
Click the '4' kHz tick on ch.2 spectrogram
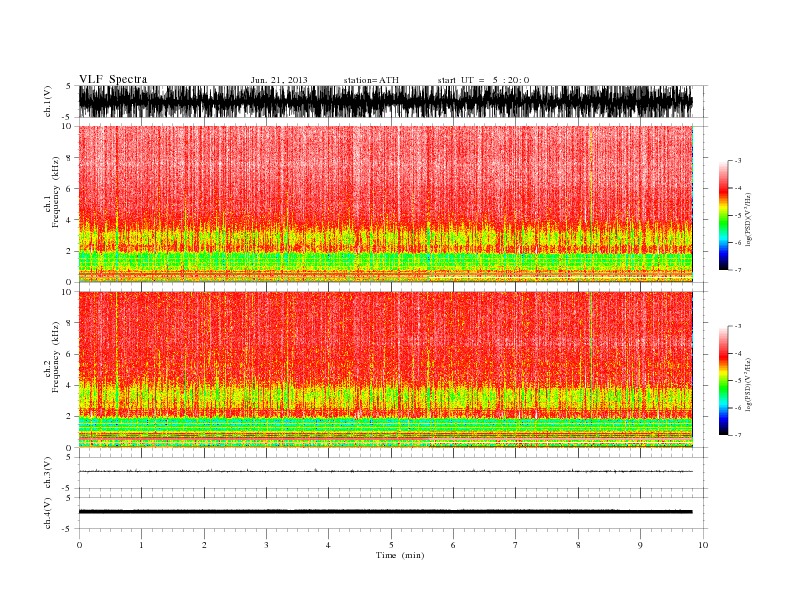[69, 386]
